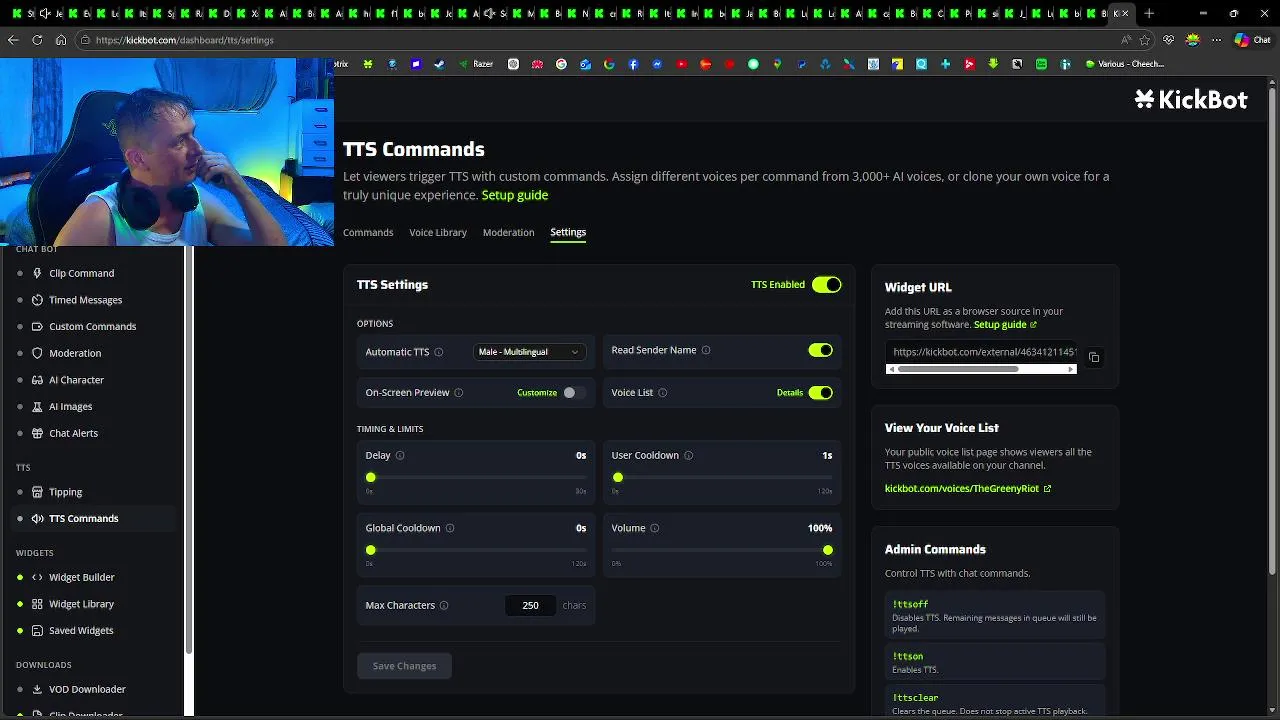Click info icon next to Delay
The width and height of the screenshot is (1280, 720).
coord(400,455)
